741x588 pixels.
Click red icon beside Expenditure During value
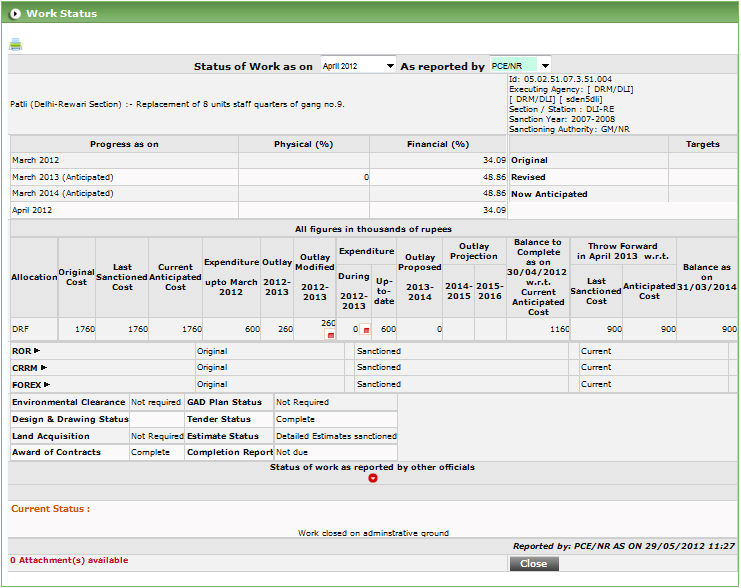click(366, 329)
